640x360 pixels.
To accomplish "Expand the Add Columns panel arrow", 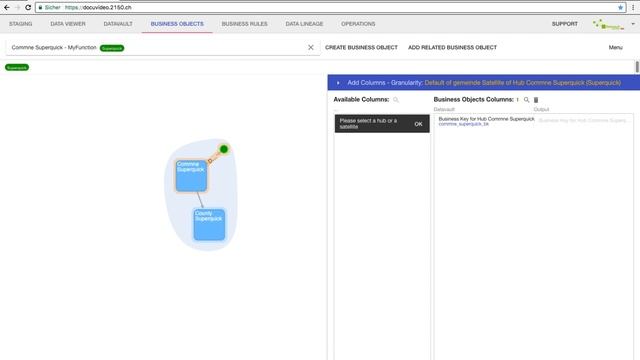I will [338, 83].
